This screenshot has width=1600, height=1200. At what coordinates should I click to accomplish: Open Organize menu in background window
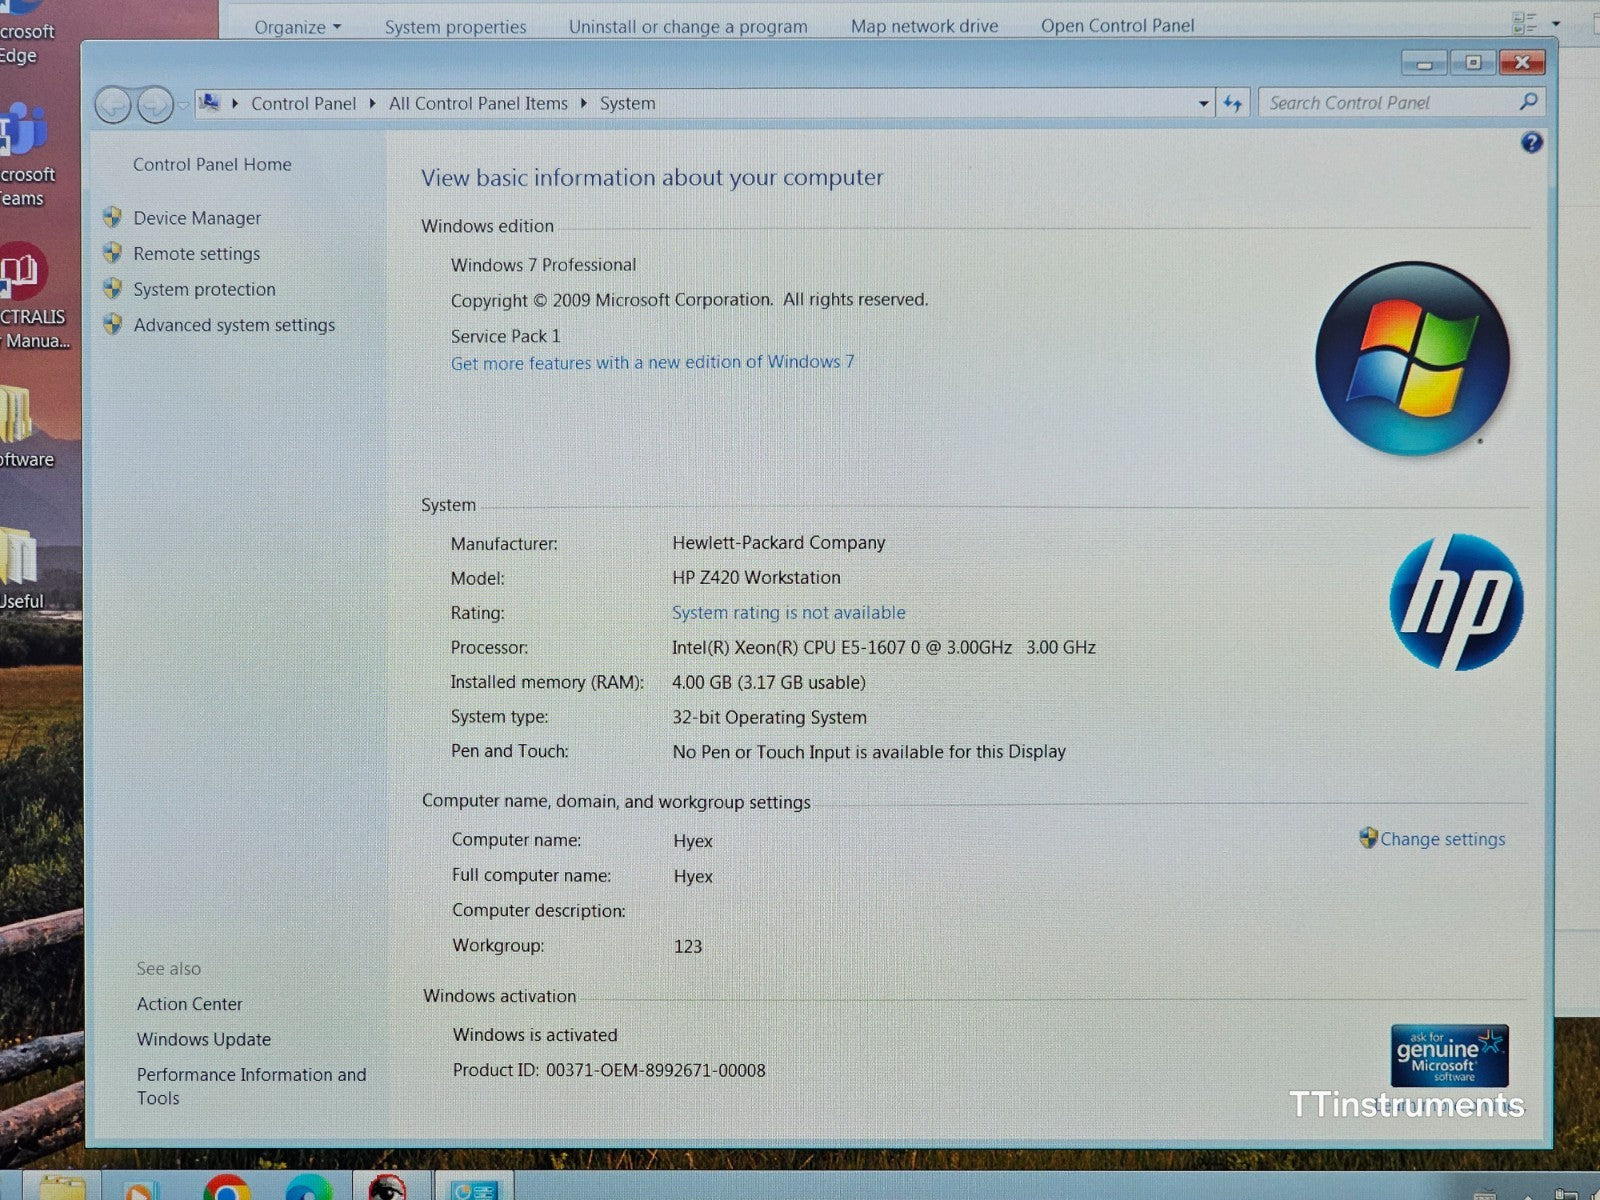point(297,27)
